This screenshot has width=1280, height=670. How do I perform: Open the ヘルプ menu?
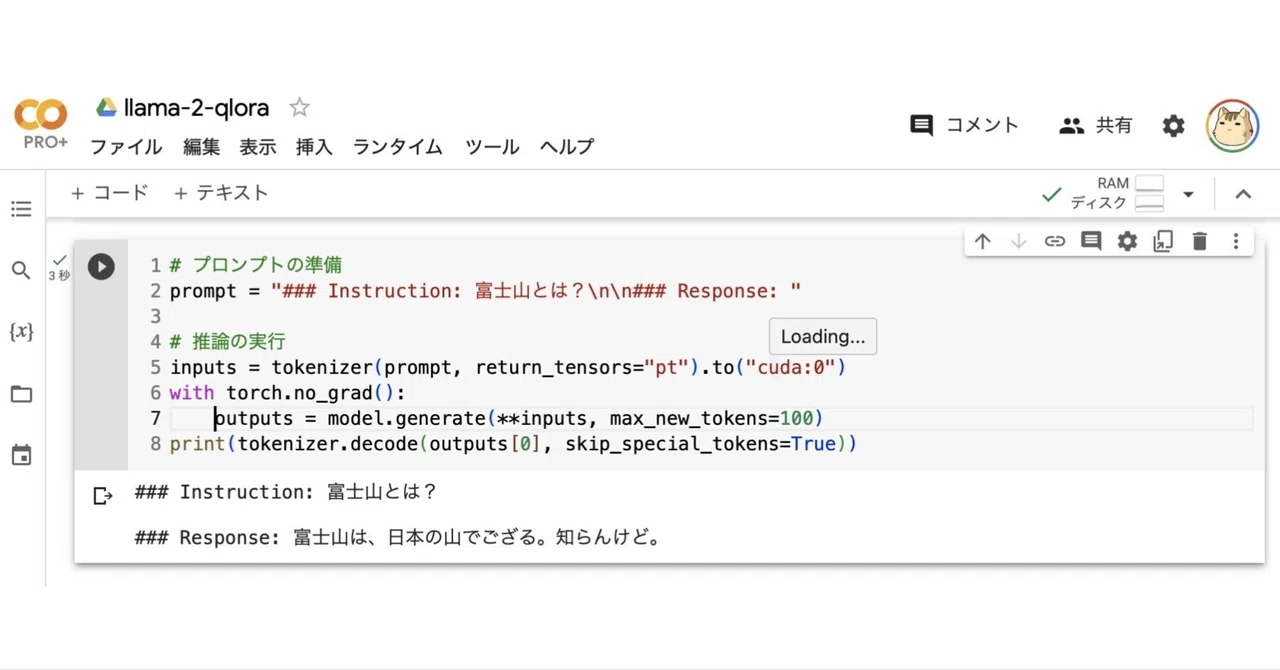coord(567,147)
